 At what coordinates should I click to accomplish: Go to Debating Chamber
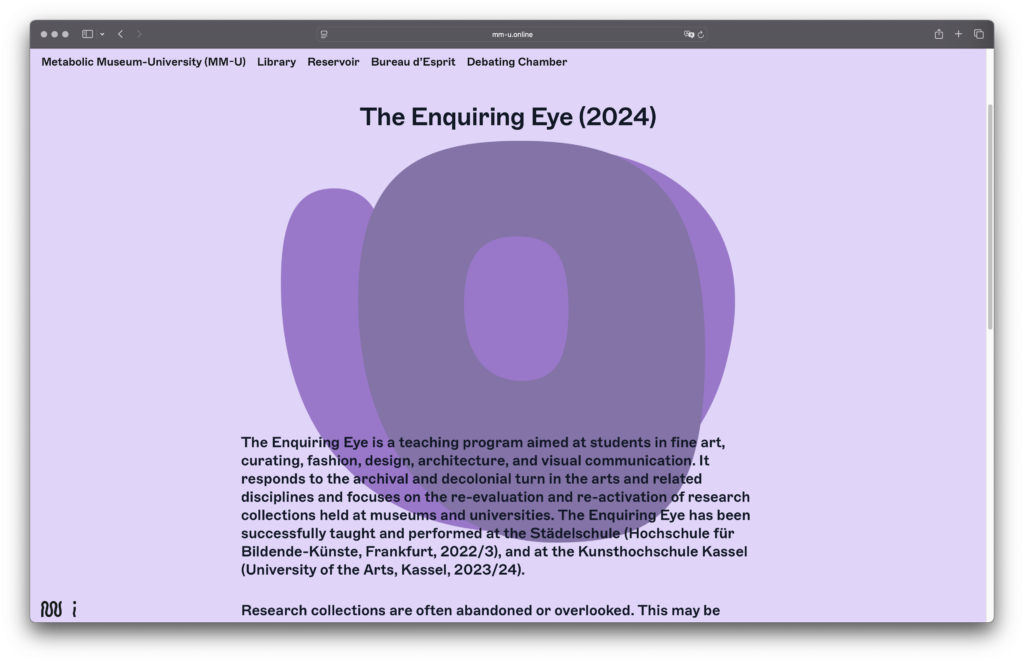pos(516,62)
